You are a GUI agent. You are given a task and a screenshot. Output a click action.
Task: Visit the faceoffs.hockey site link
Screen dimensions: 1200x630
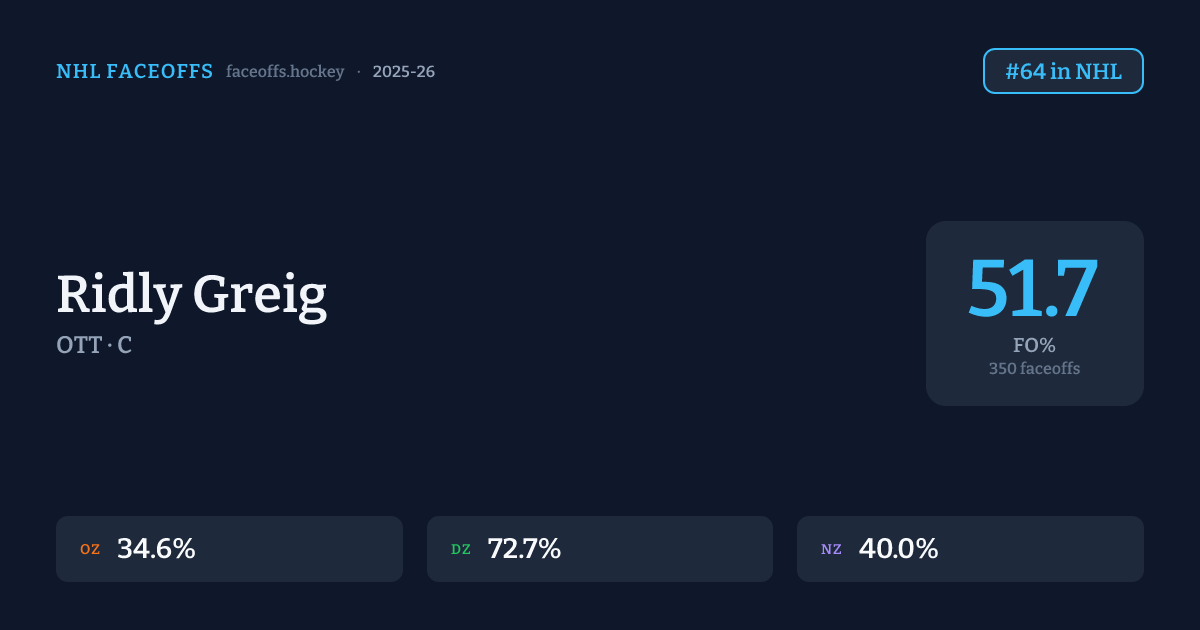click(x=285, y=72)
